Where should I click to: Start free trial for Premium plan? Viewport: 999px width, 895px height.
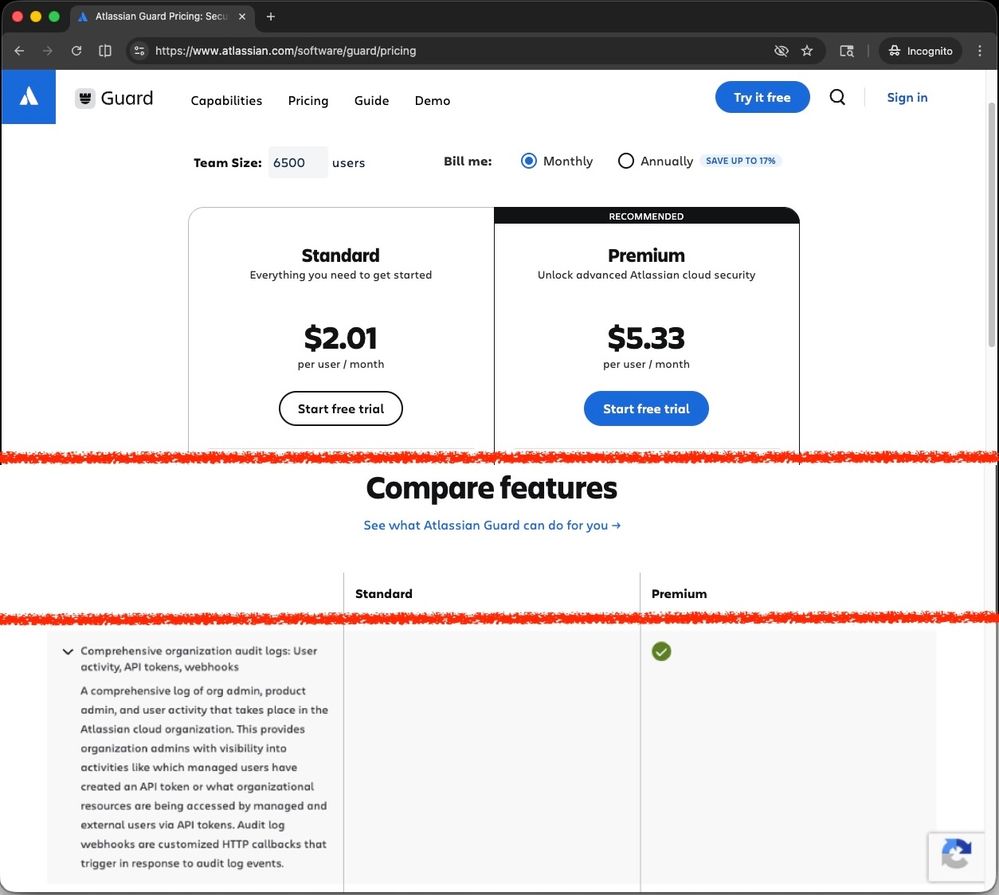[x=646, y=409]
